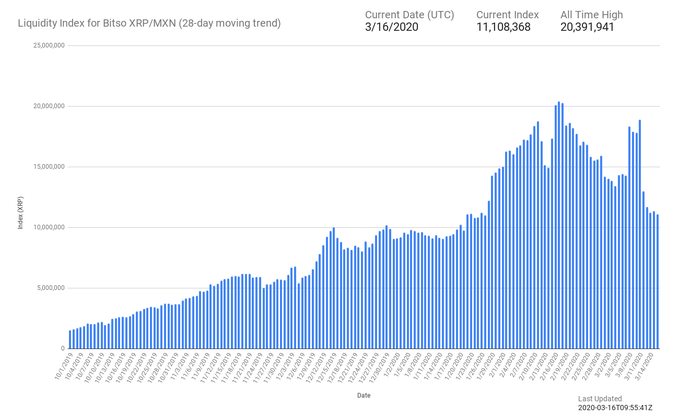Select the all time high value '20,391,941'
Screen dimensions: 679x418
(x=587, y=27)
